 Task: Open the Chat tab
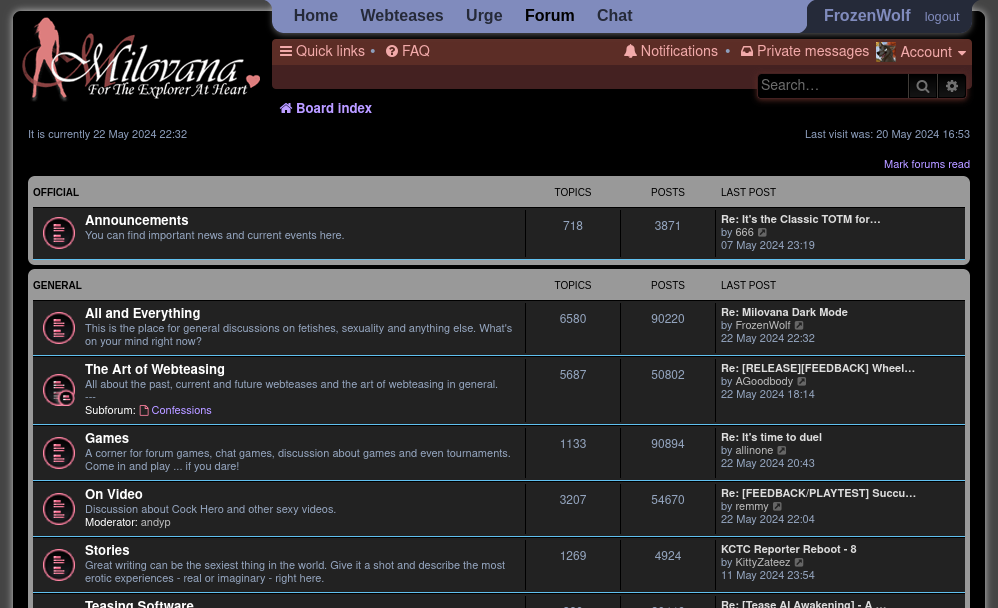[614, 15]
